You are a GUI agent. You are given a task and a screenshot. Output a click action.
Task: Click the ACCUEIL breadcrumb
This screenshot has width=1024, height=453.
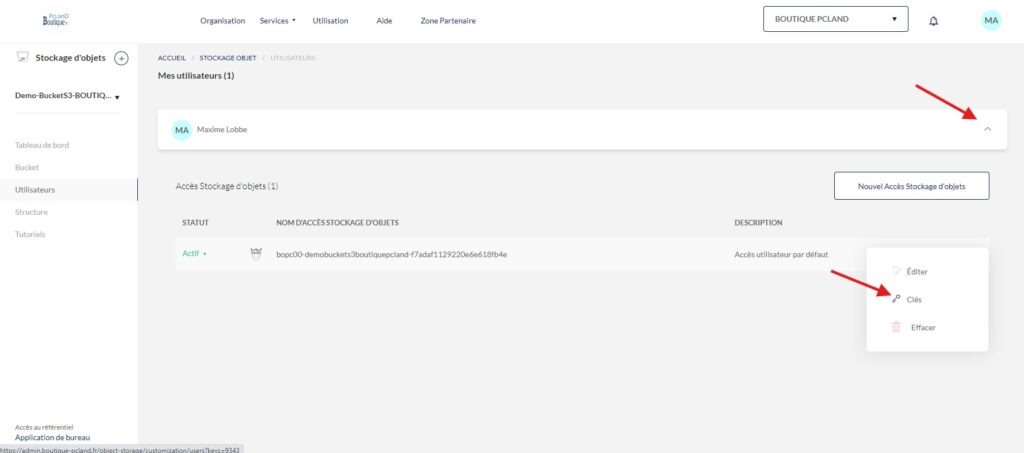click(172, 58)
